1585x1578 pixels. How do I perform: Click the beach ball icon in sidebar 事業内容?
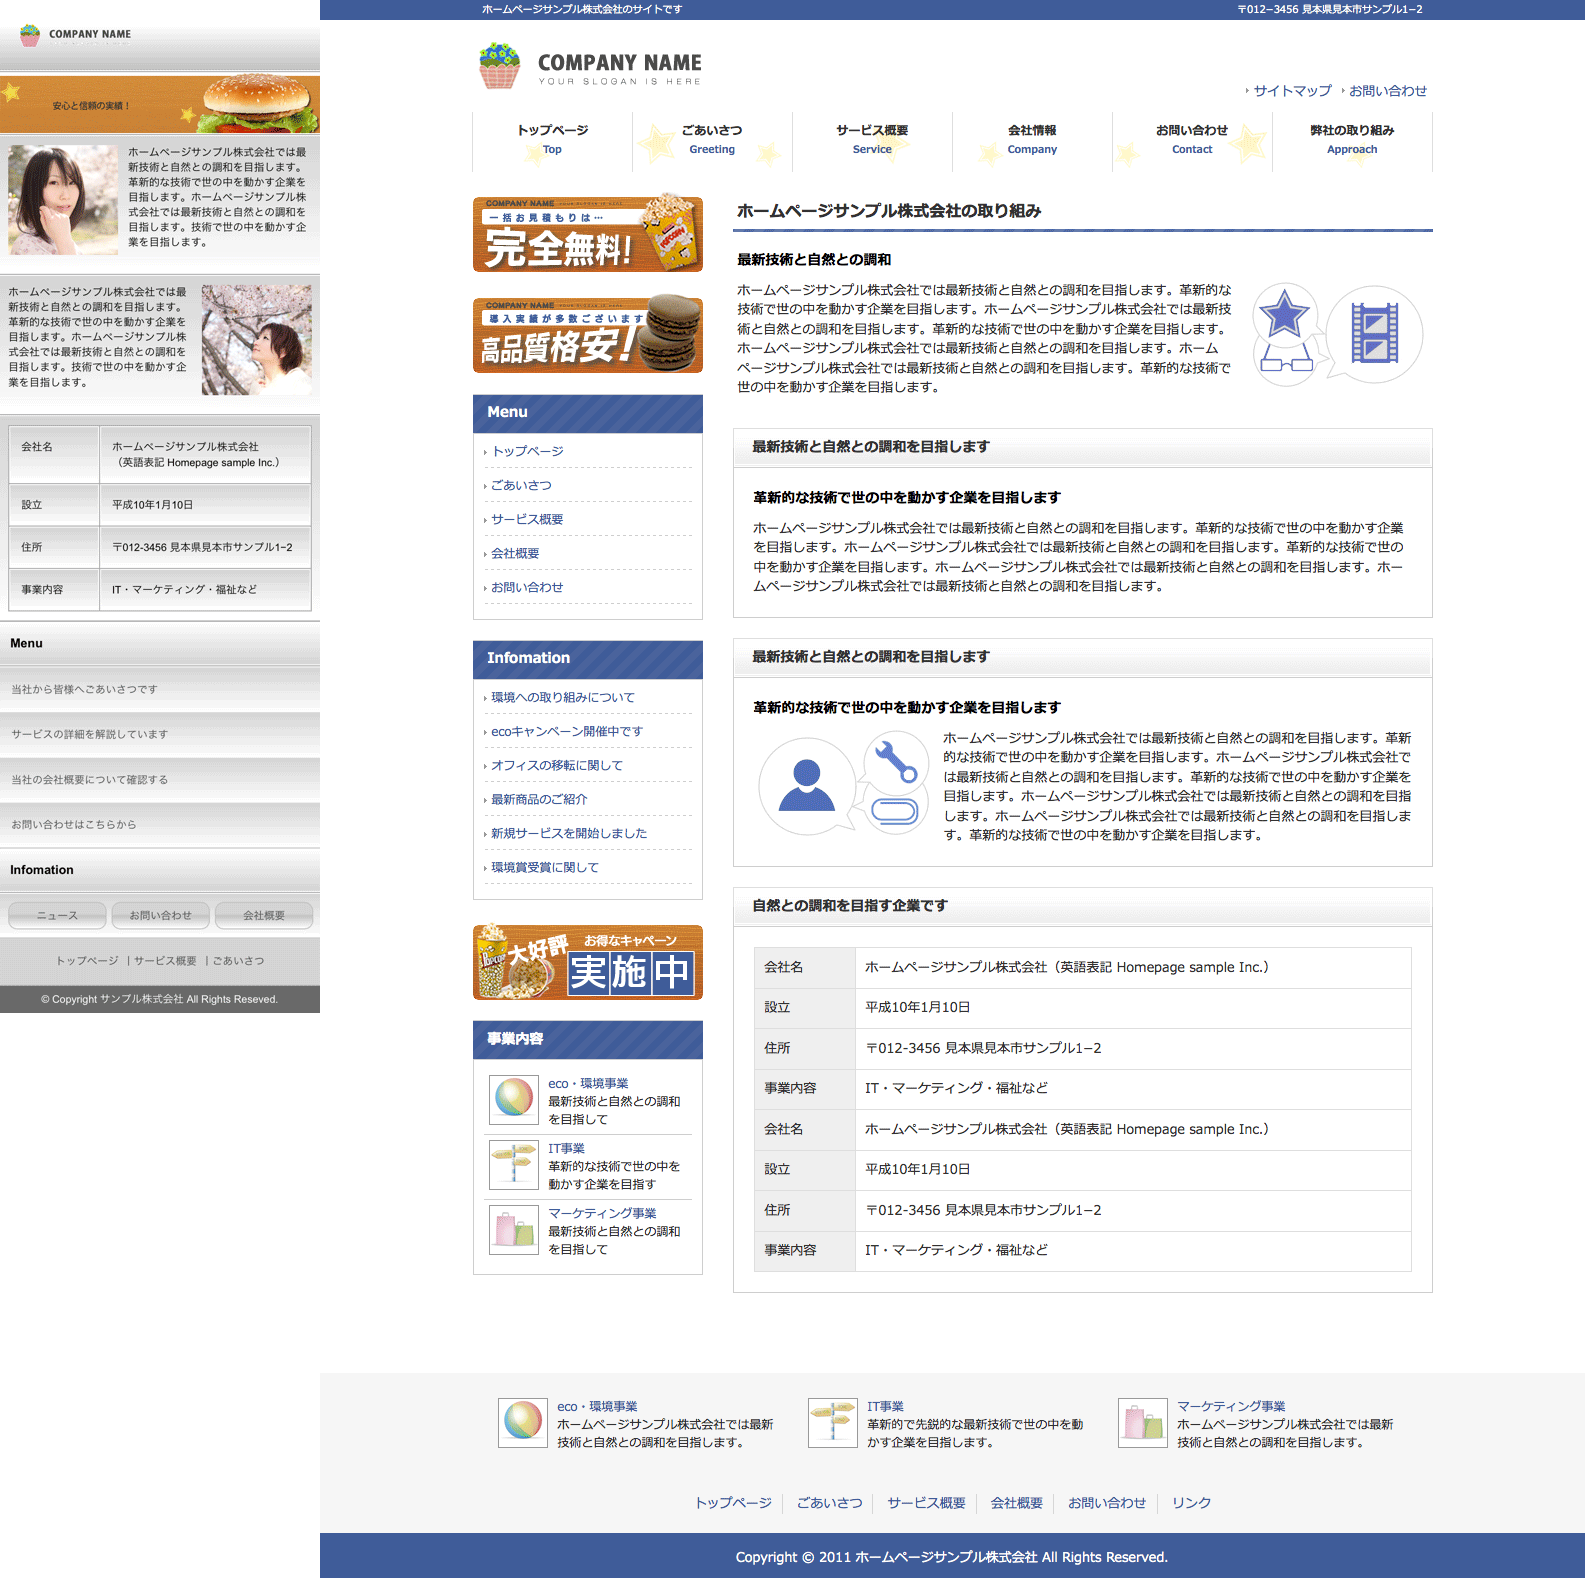click(514, 1100)
